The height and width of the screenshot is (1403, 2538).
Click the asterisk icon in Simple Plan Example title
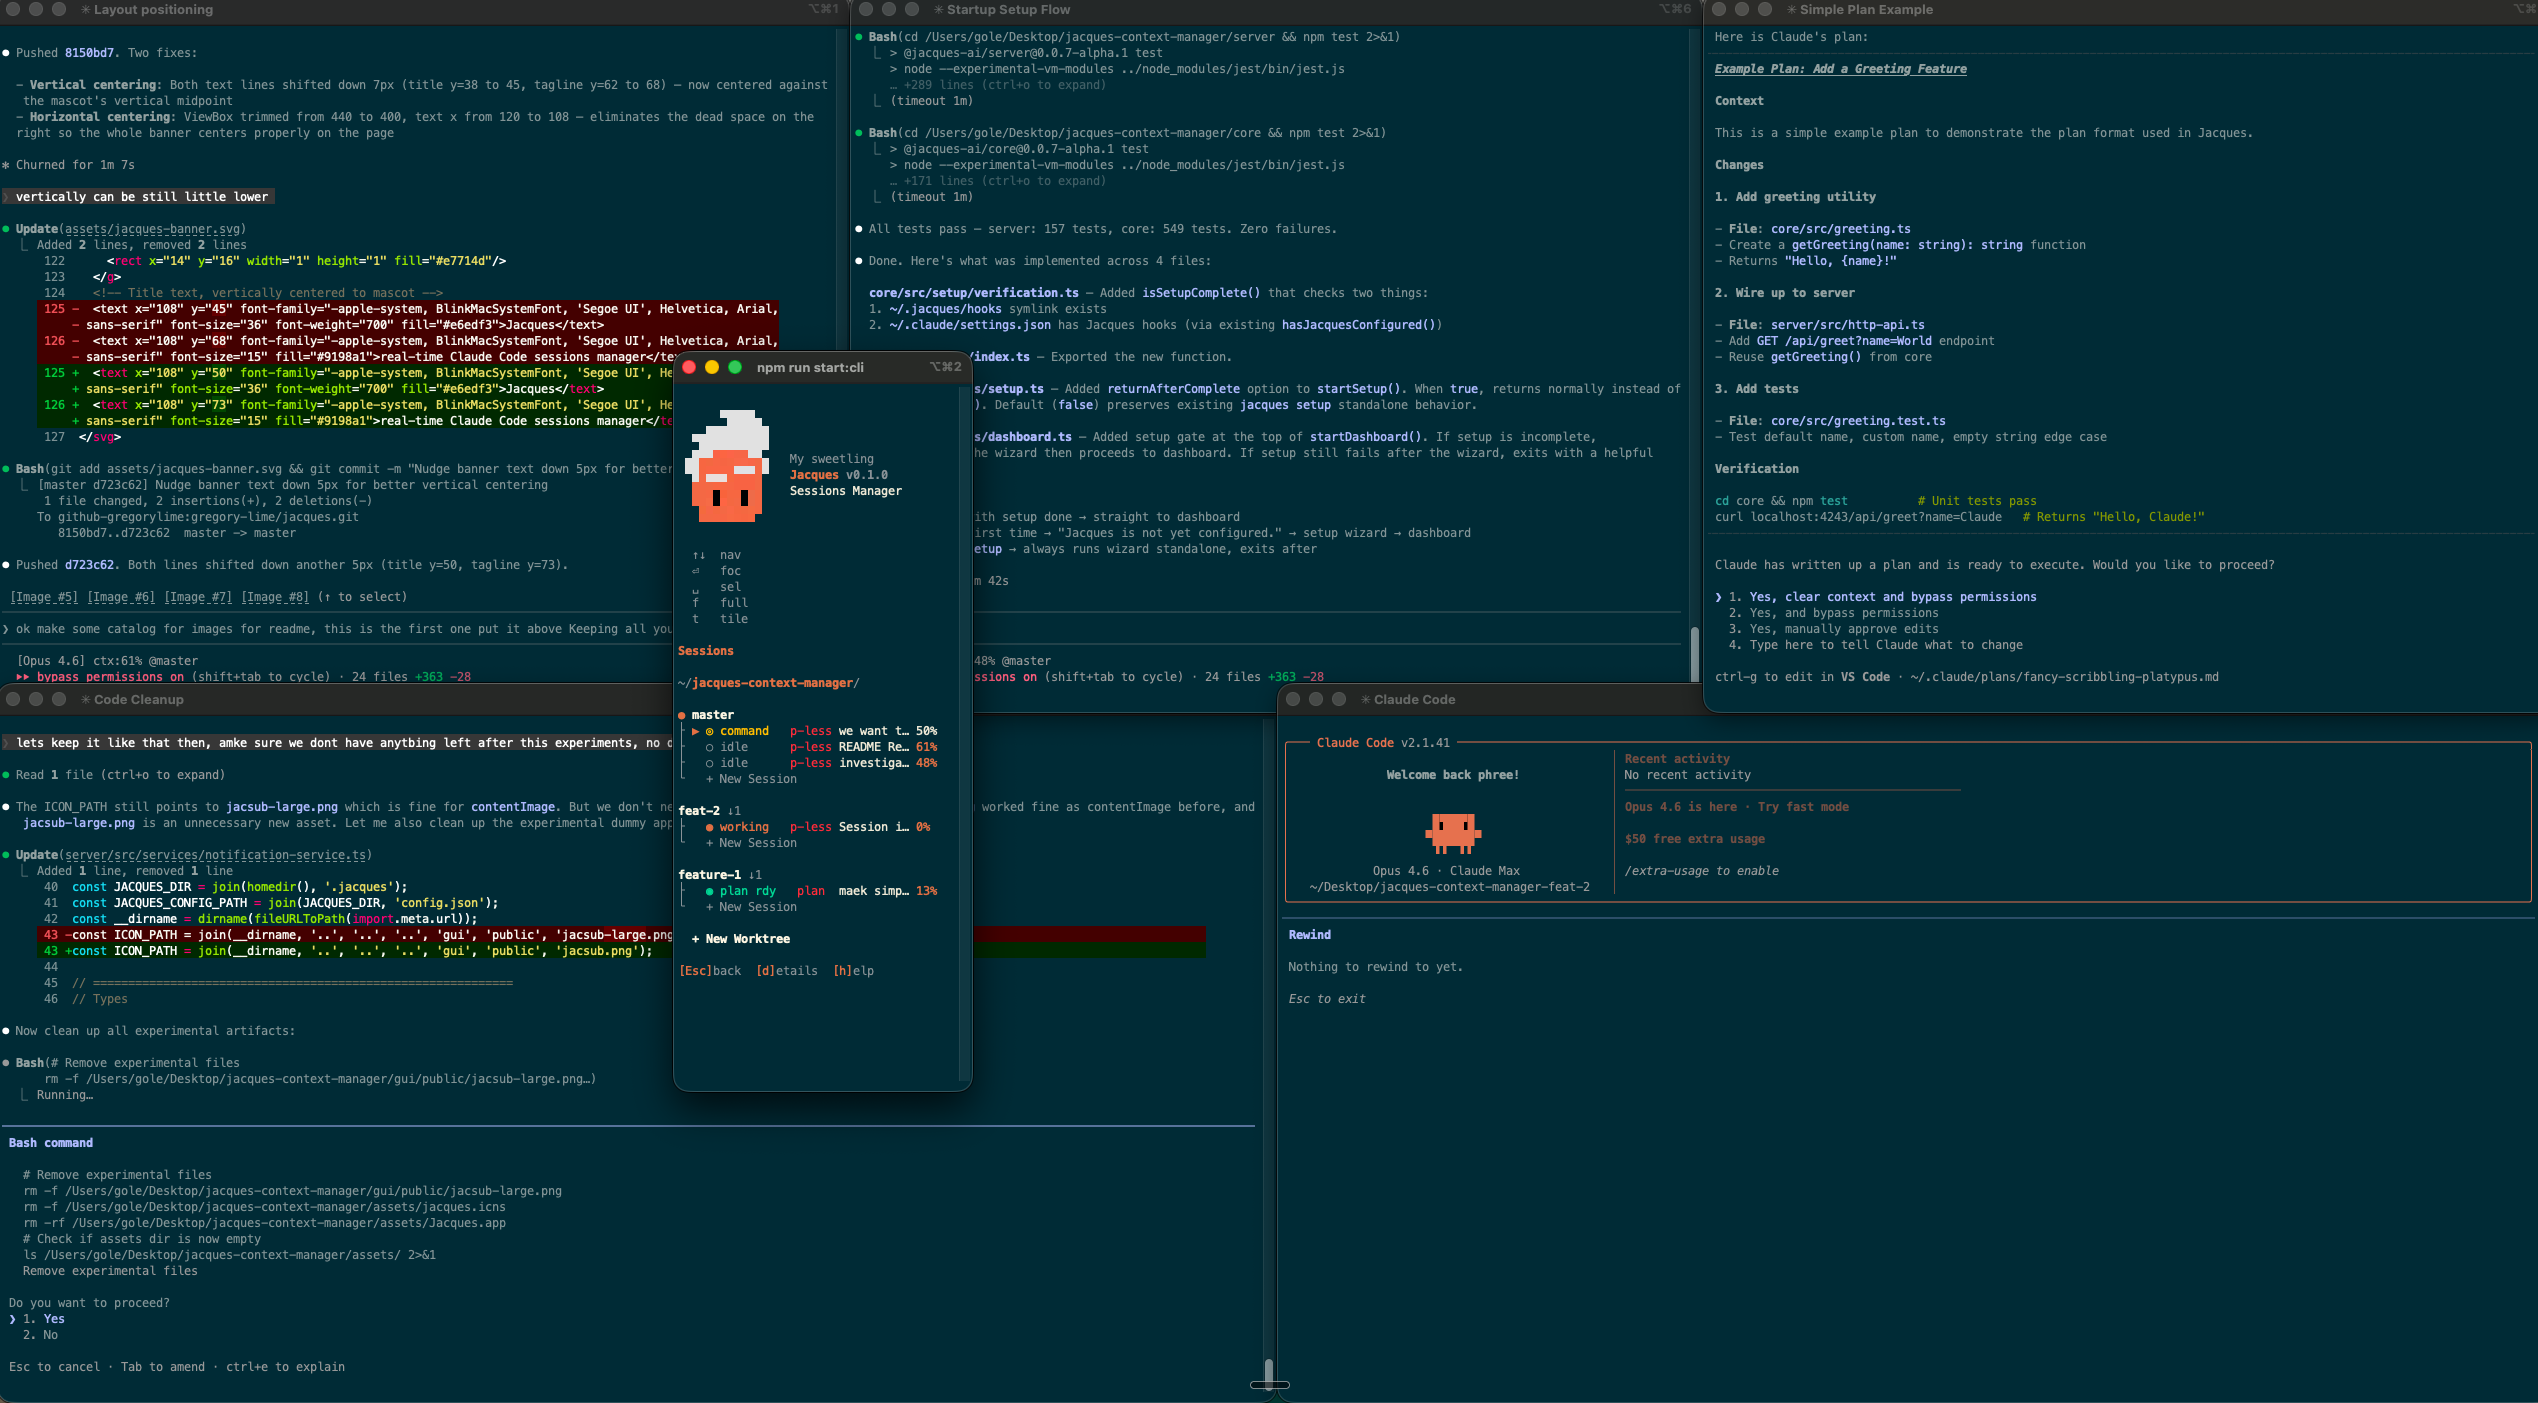(1792, 10)
